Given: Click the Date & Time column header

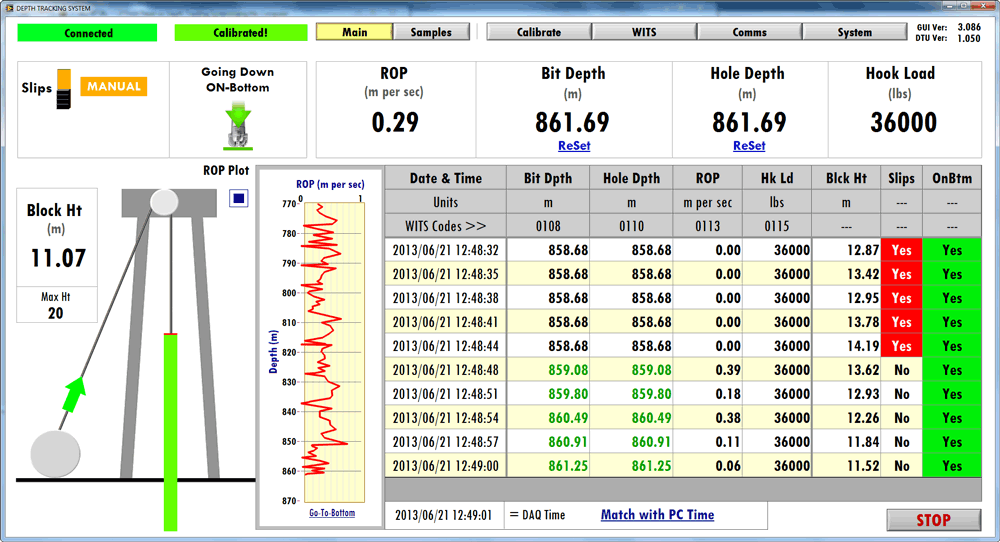Looking at the screenshot, I should click(445, 178).
